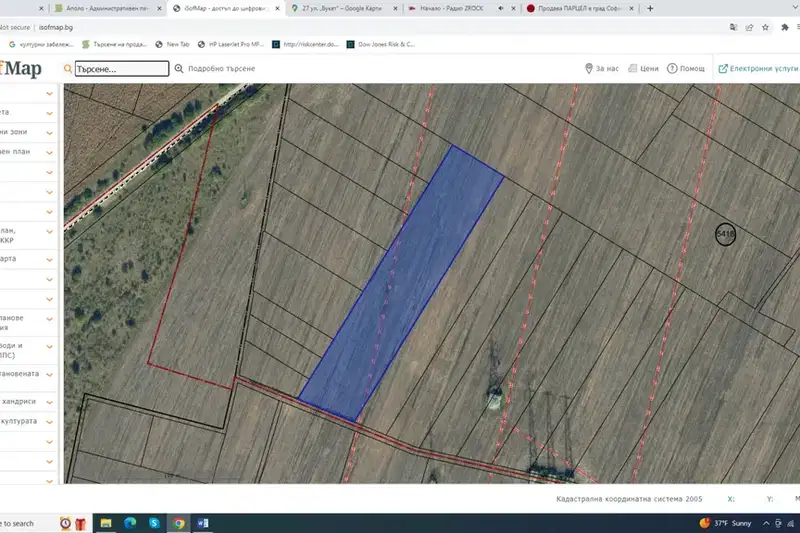Open the tab search dropdown chevron
The height and width of the screenshot is (533, 800).
795,6
